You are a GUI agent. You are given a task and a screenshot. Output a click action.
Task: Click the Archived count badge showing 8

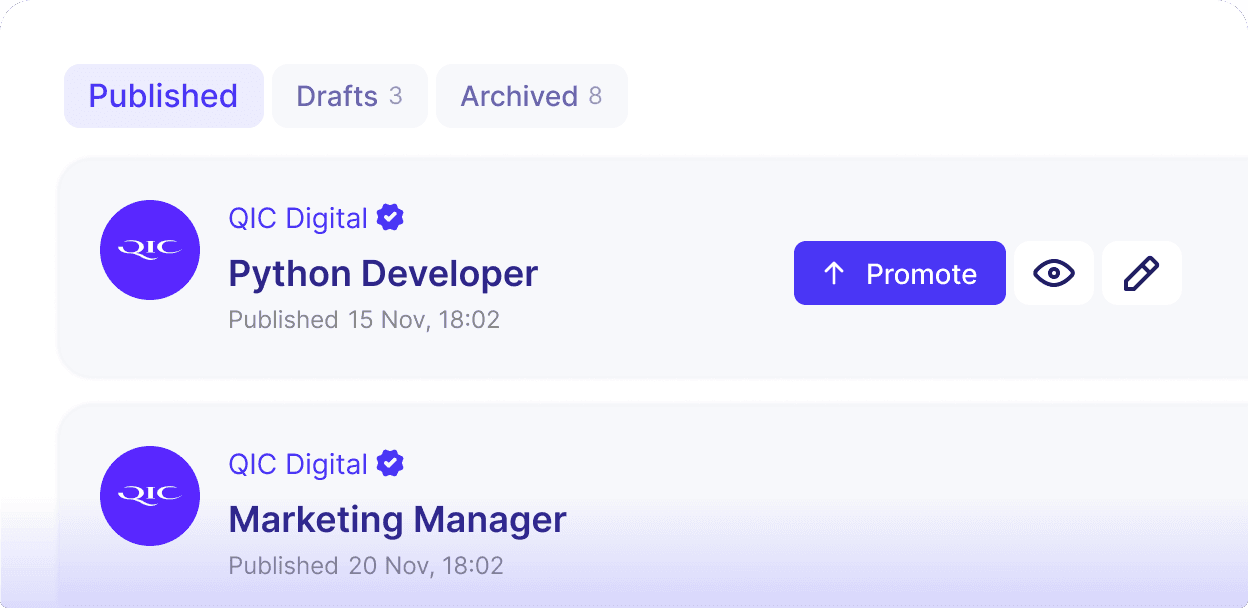[595, 96]
